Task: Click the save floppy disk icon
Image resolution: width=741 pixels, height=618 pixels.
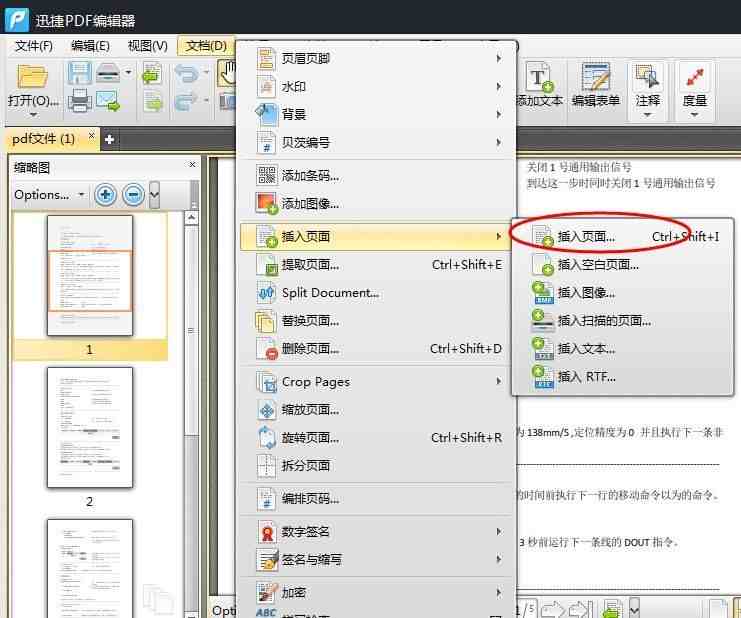Action: click(79, 73)
